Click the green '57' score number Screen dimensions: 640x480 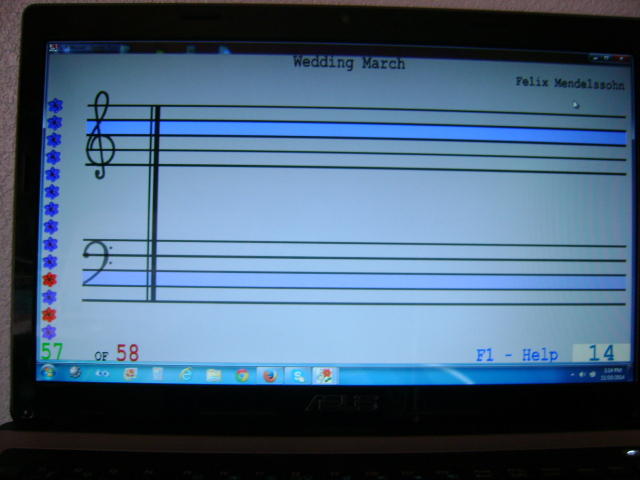click(52, 352)
